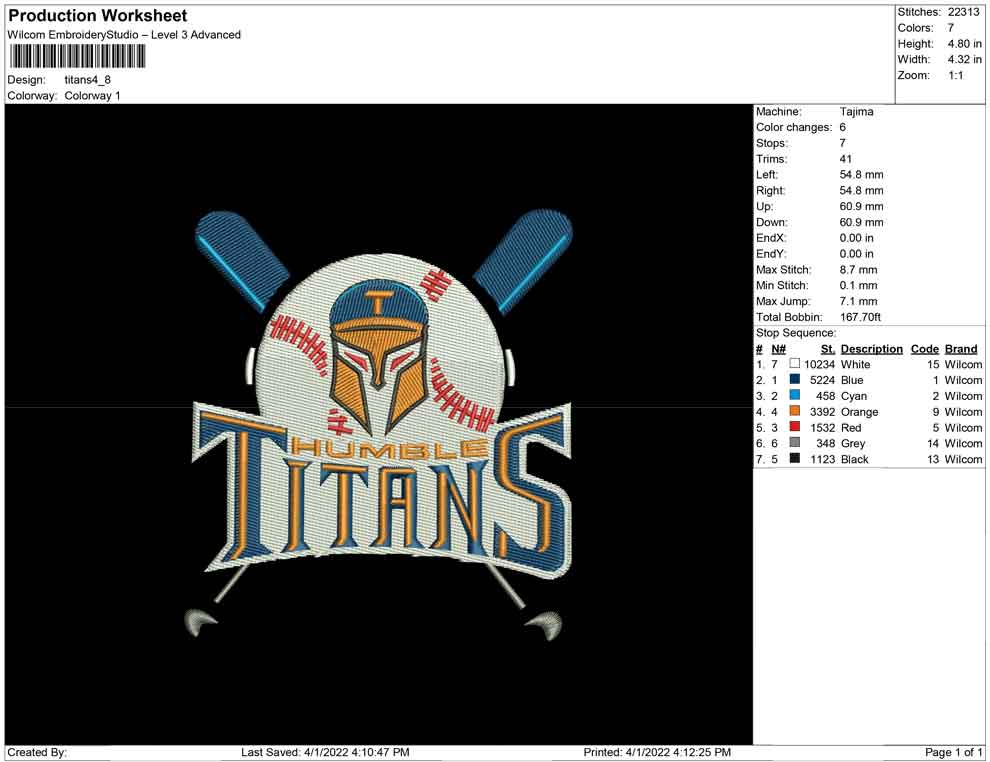Click the Height value '4.80 in'
This screenshot has width=990, height=762.
[x=965, y=44]
